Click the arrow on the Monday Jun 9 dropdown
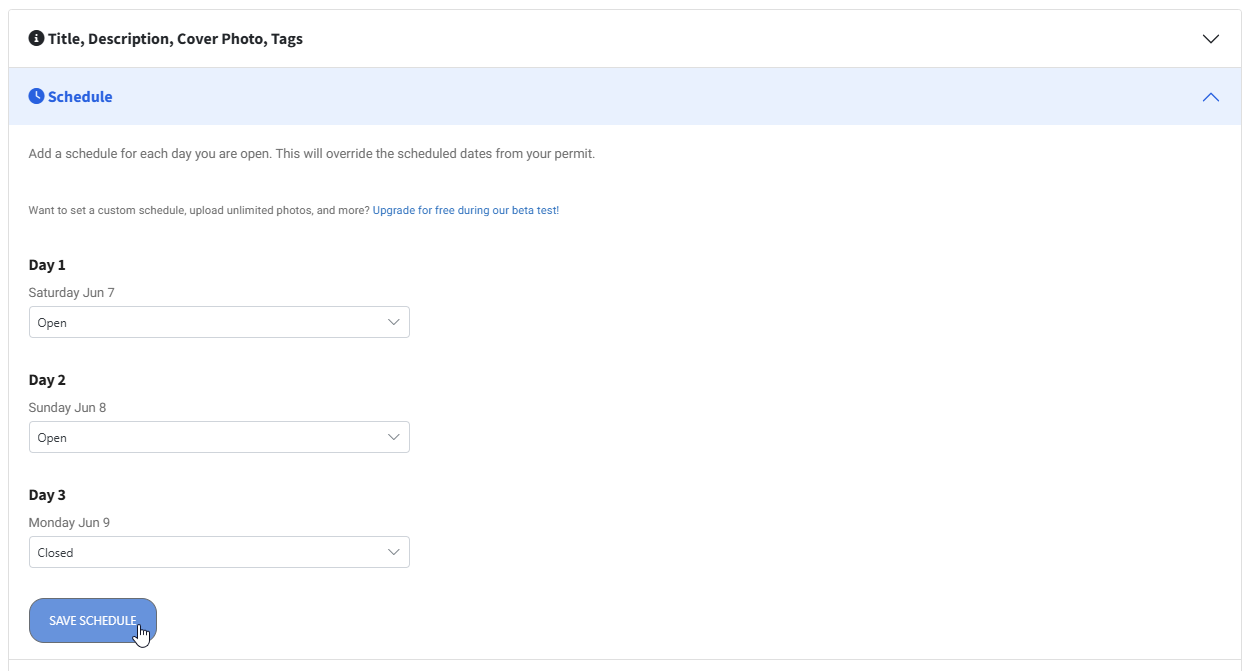 [394, 552]
